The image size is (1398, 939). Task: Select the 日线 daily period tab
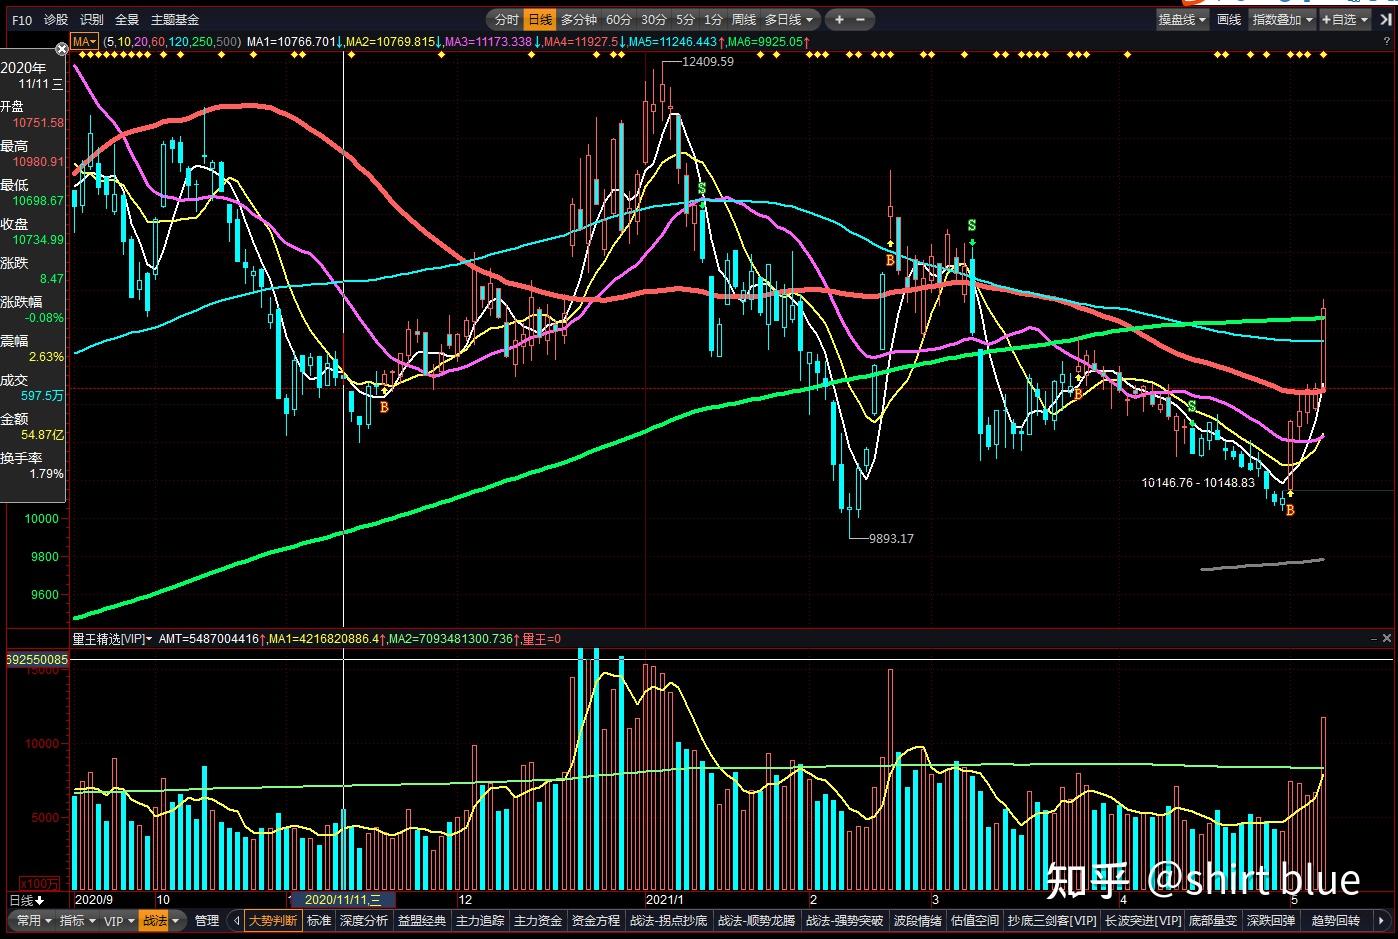tap(540, 19)
